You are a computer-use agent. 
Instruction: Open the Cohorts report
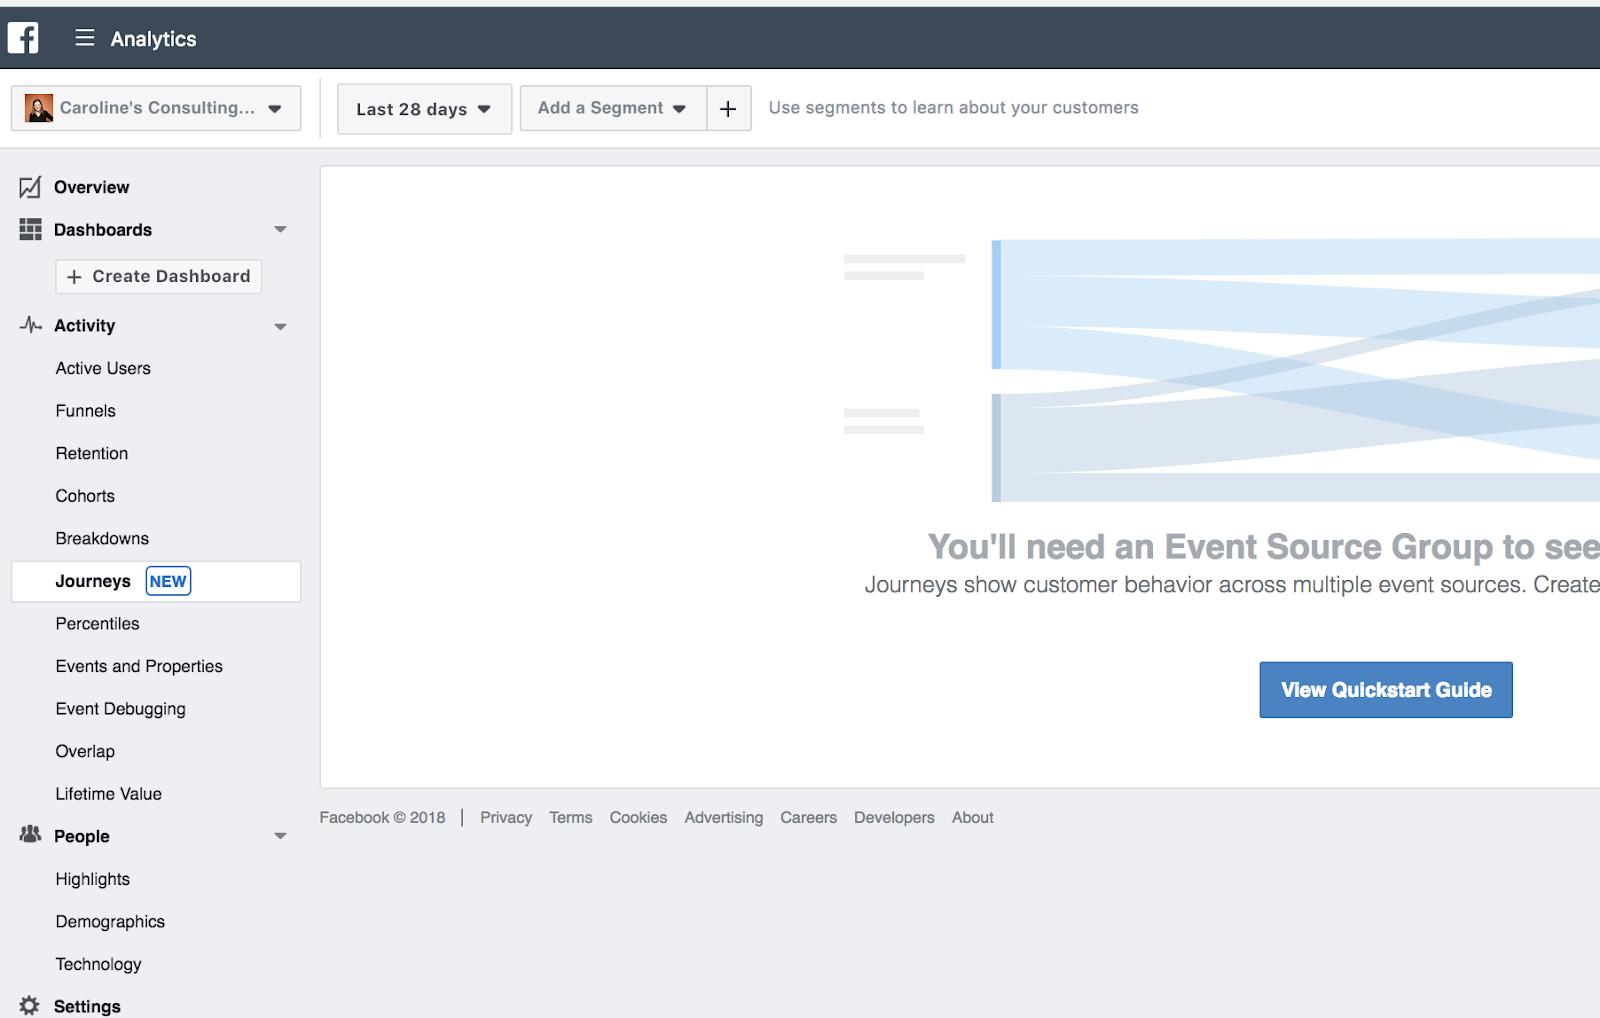[x=85, y=496]
